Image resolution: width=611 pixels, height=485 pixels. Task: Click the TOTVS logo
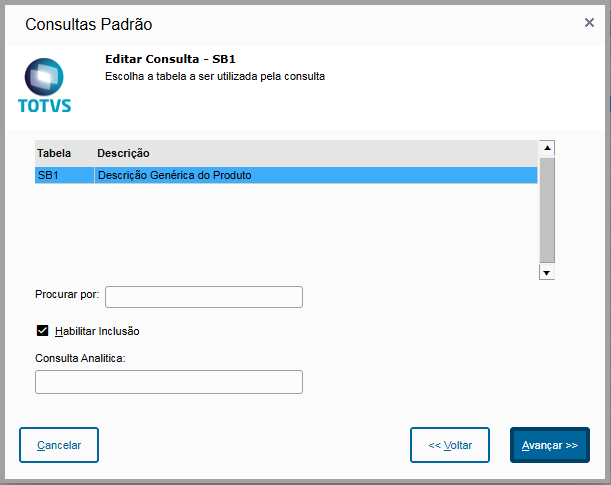[x=44, y=86]
